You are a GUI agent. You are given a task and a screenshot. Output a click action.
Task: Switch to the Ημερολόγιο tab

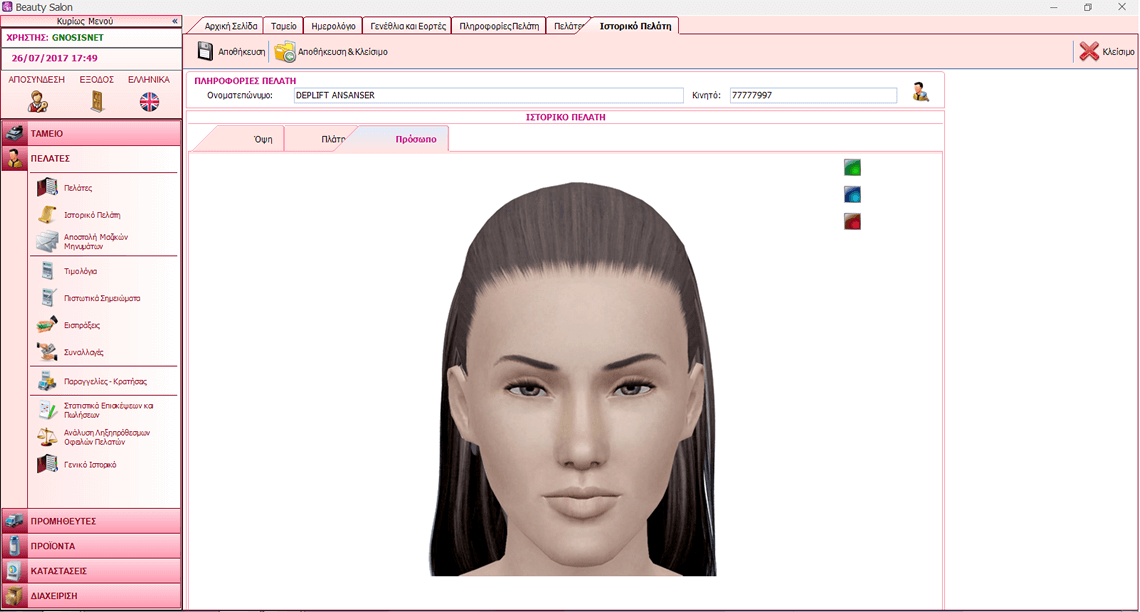333,26
